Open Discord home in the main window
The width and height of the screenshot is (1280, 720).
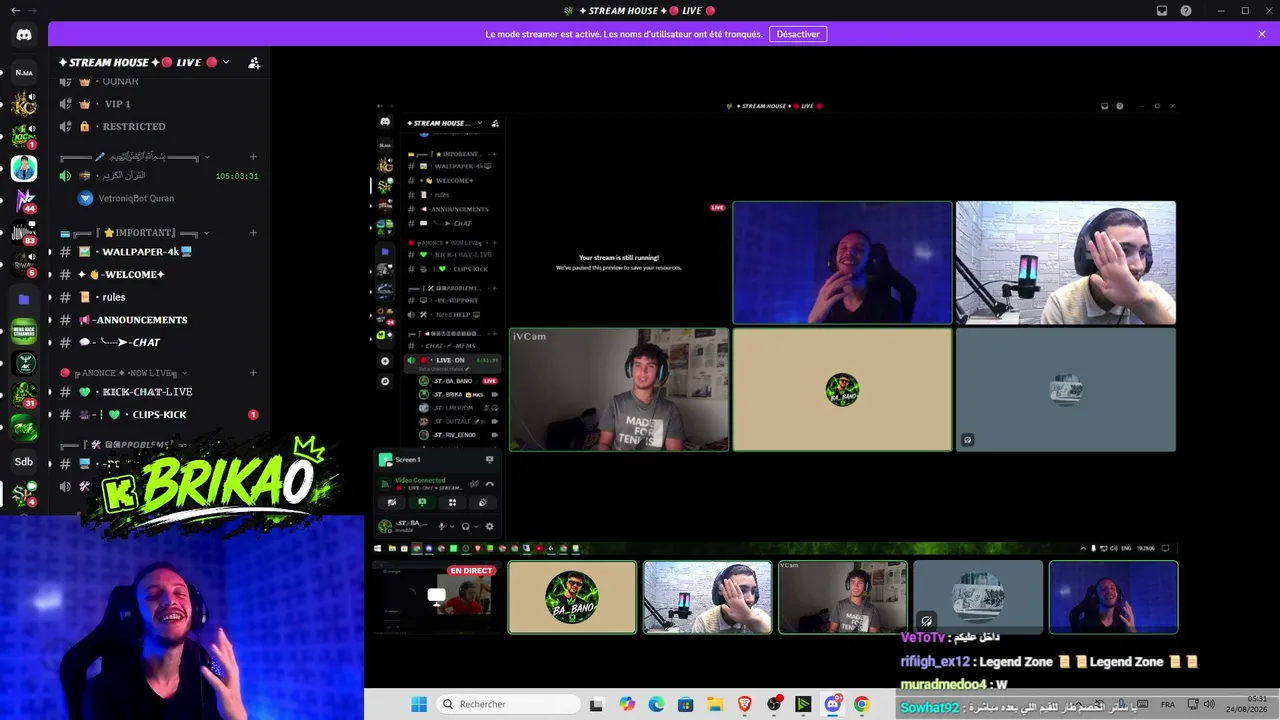coord(24,35)
